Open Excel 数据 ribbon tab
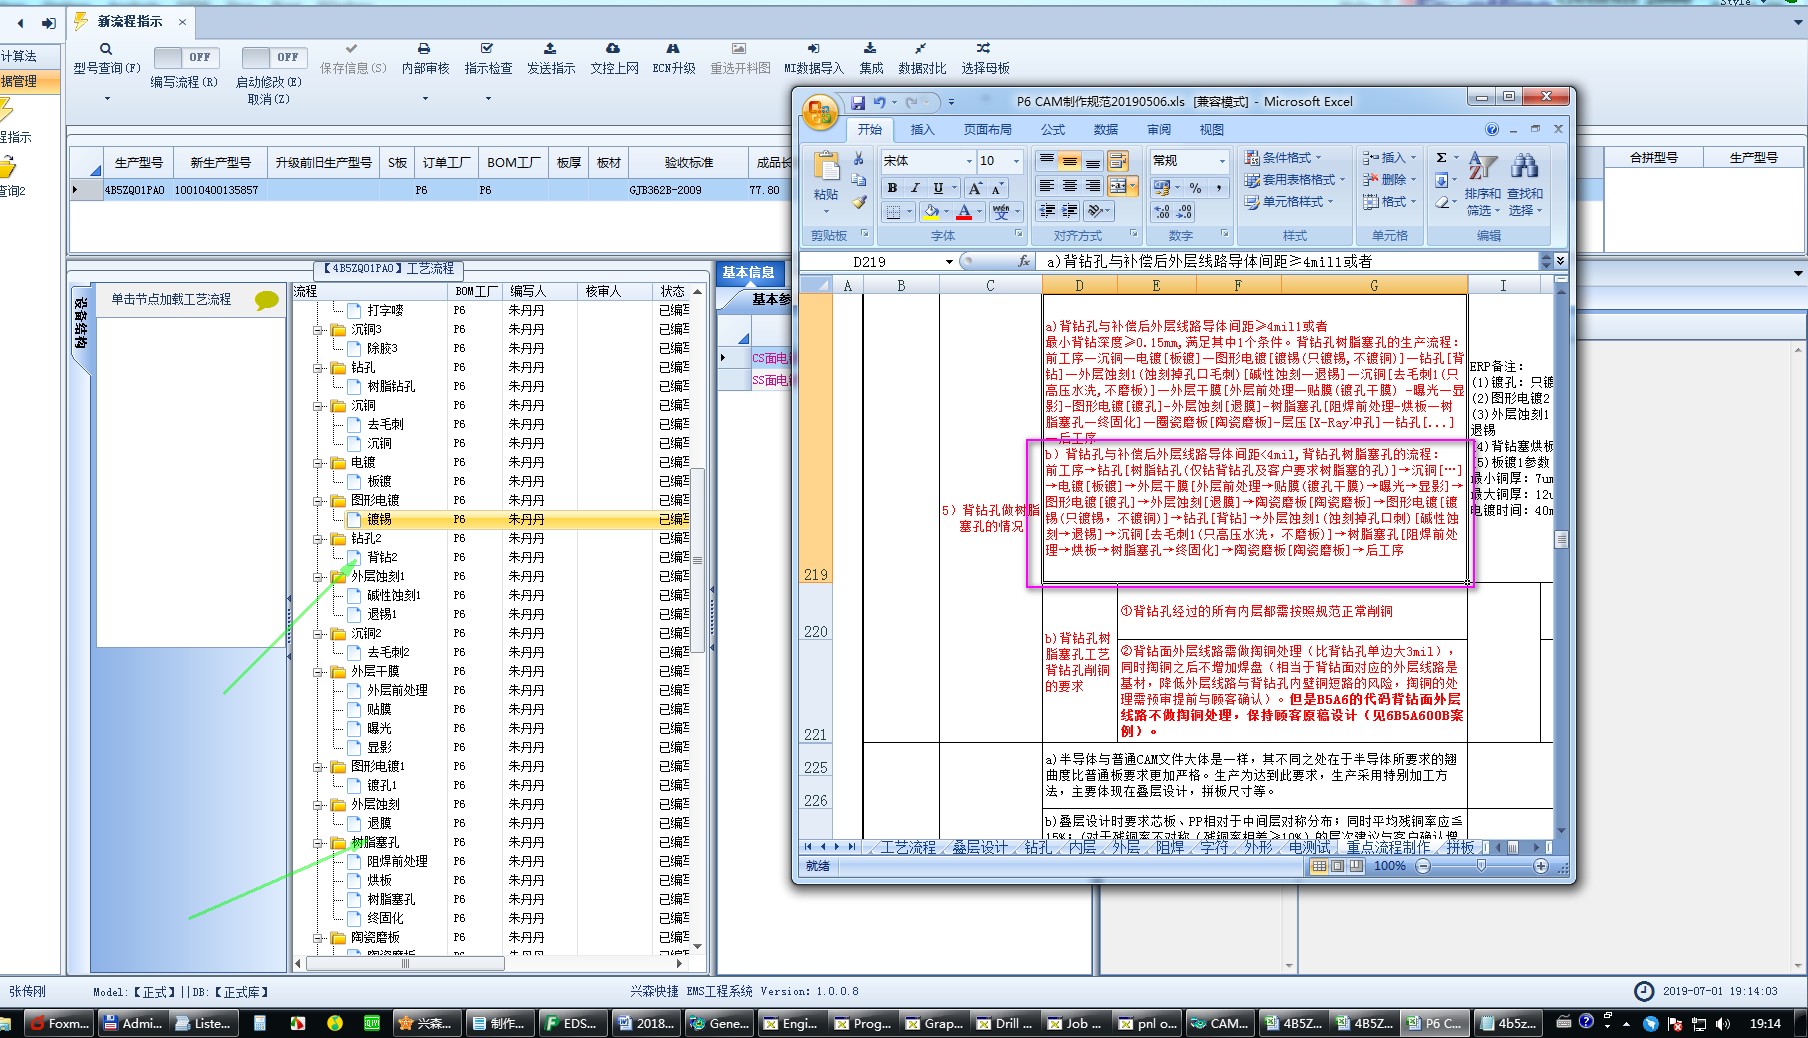The height and width of the screenshot is (1038, 1808). [1105, 130]
